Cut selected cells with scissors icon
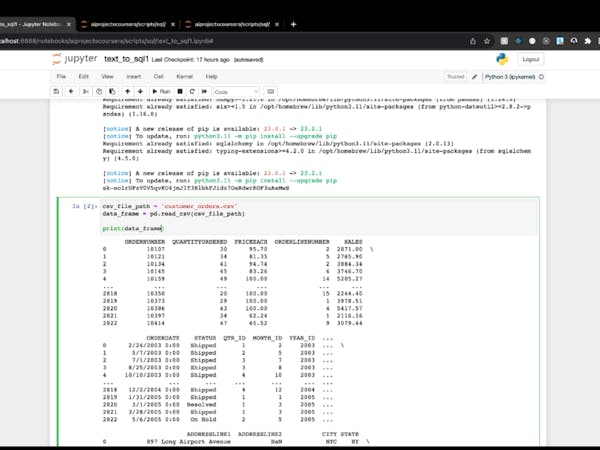The image size is (600, 450). coord(86,91)
